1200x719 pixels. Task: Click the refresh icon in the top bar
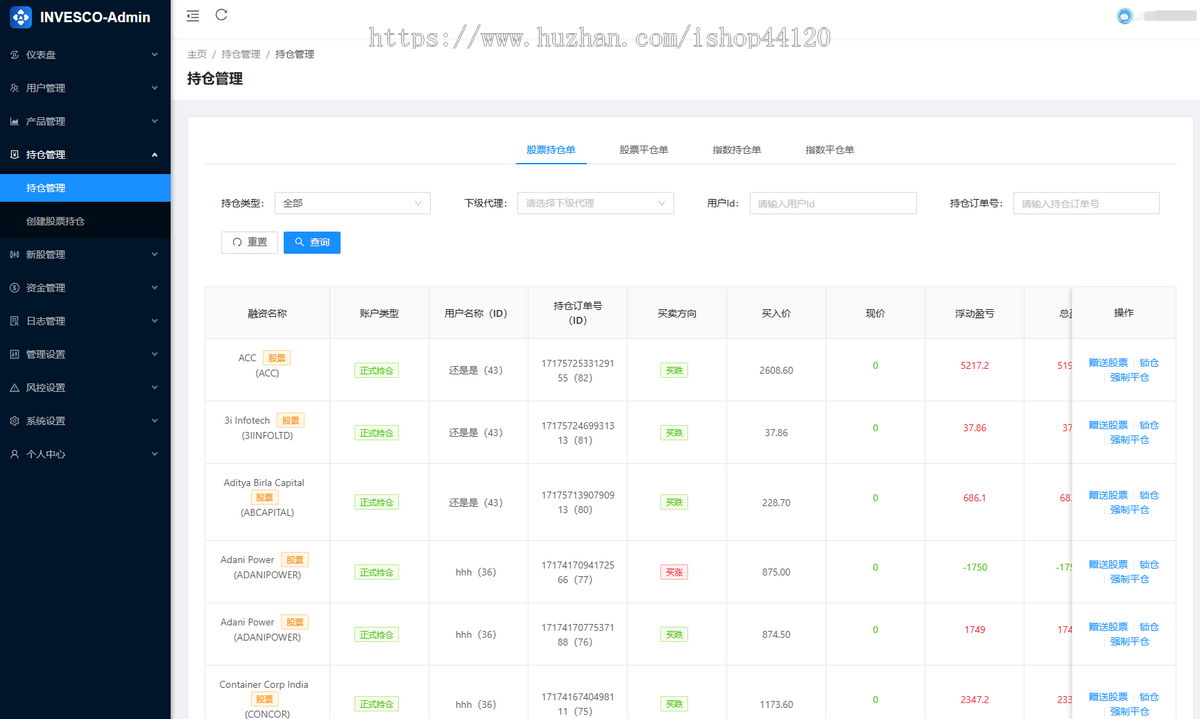221,15
